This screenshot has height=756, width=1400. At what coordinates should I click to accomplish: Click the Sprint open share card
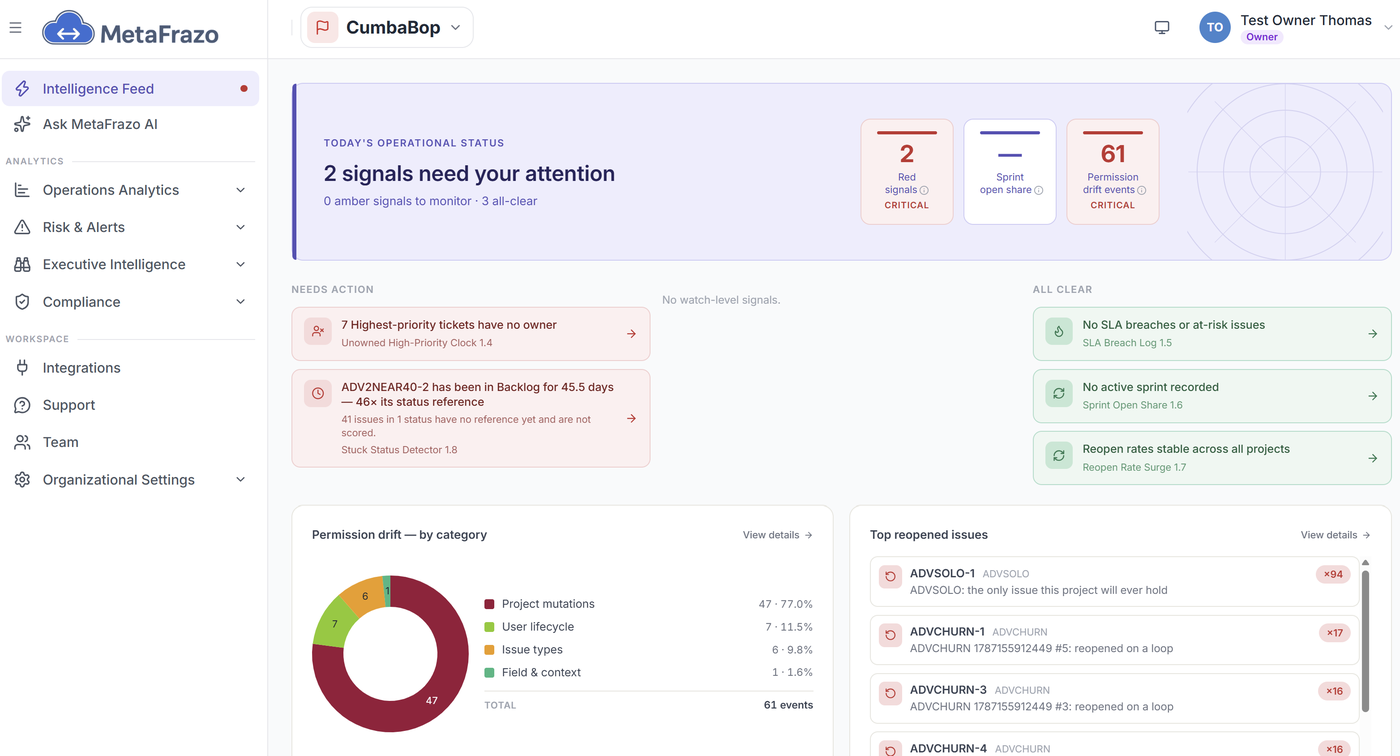pos(1010,172)
